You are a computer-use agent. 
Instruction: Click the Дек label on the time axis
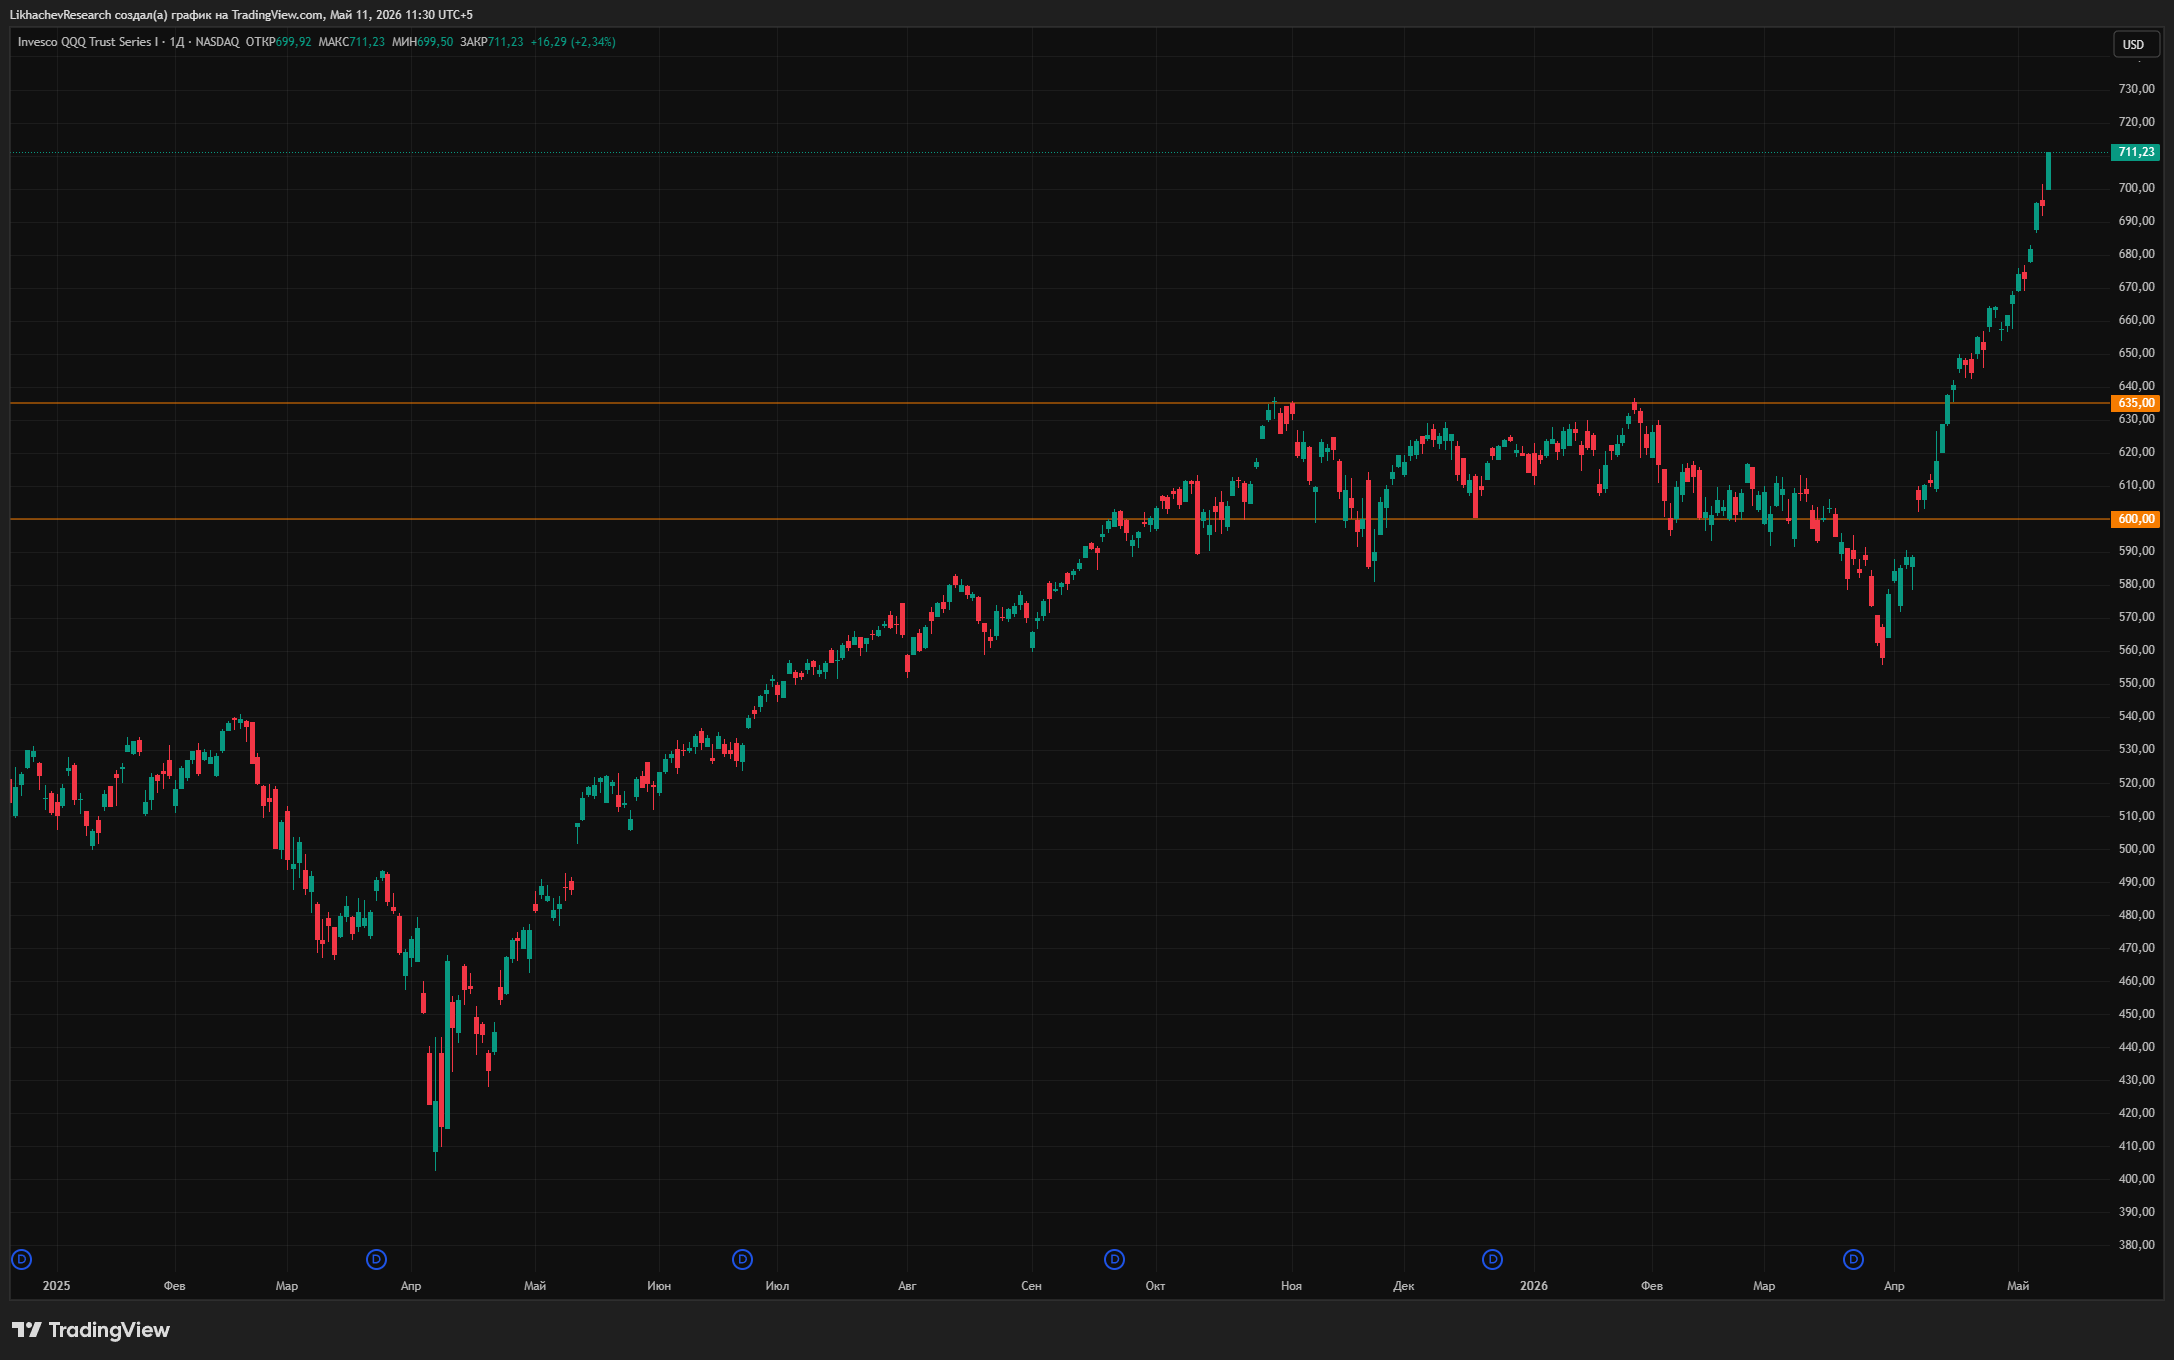click(1403, 1286)
